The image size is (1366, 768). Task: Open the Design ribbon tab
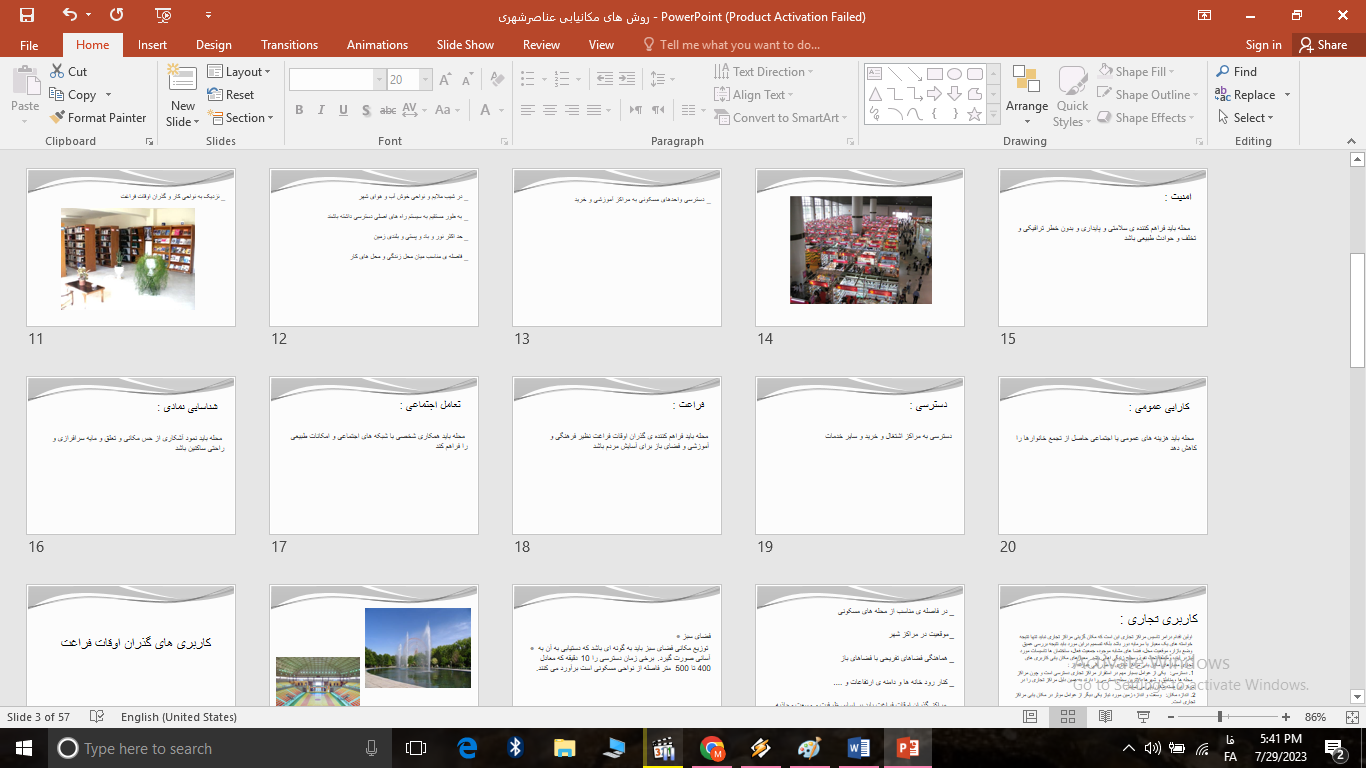(213, 45)
